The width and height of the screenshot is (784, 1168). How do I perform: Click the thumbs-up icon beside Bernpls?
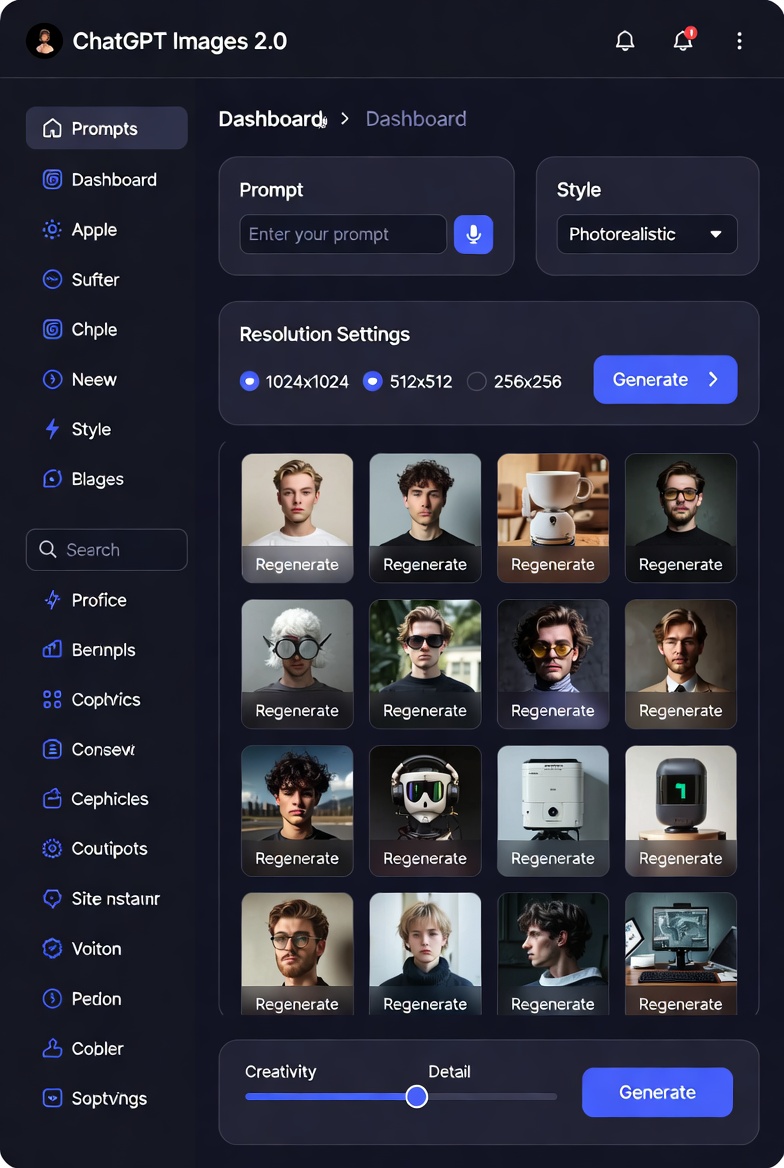click(x=52, y=650)
